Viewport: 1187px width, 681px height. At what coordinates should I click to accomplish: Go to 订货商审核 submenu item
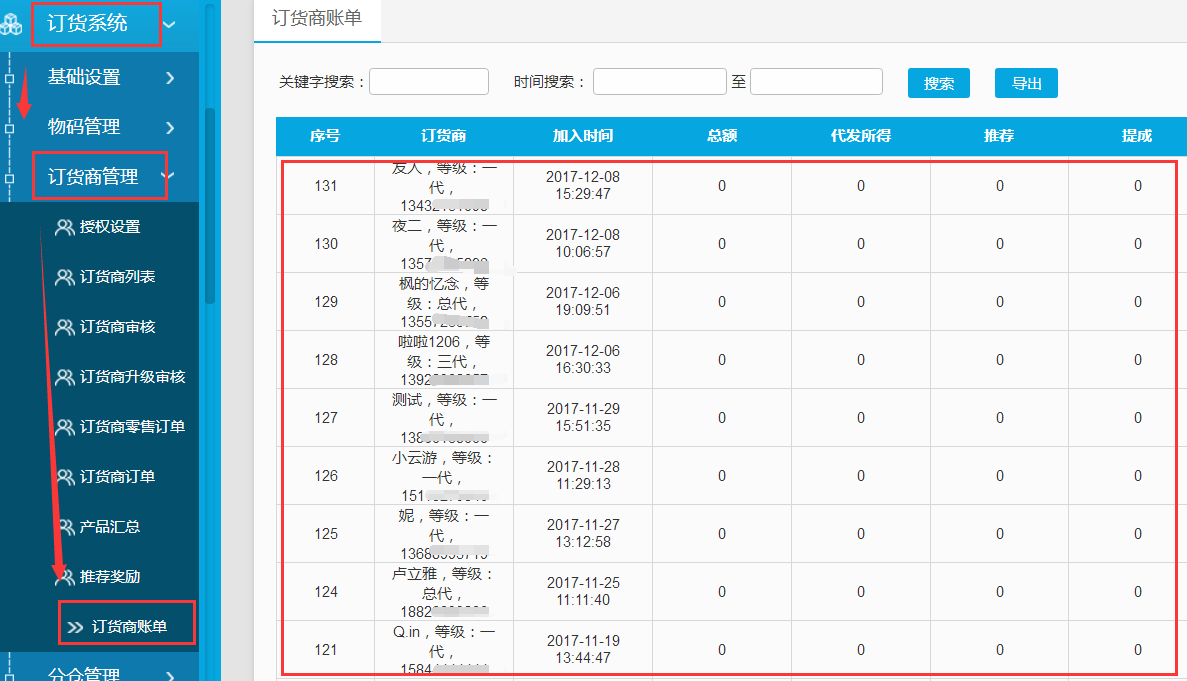[117, 327]
